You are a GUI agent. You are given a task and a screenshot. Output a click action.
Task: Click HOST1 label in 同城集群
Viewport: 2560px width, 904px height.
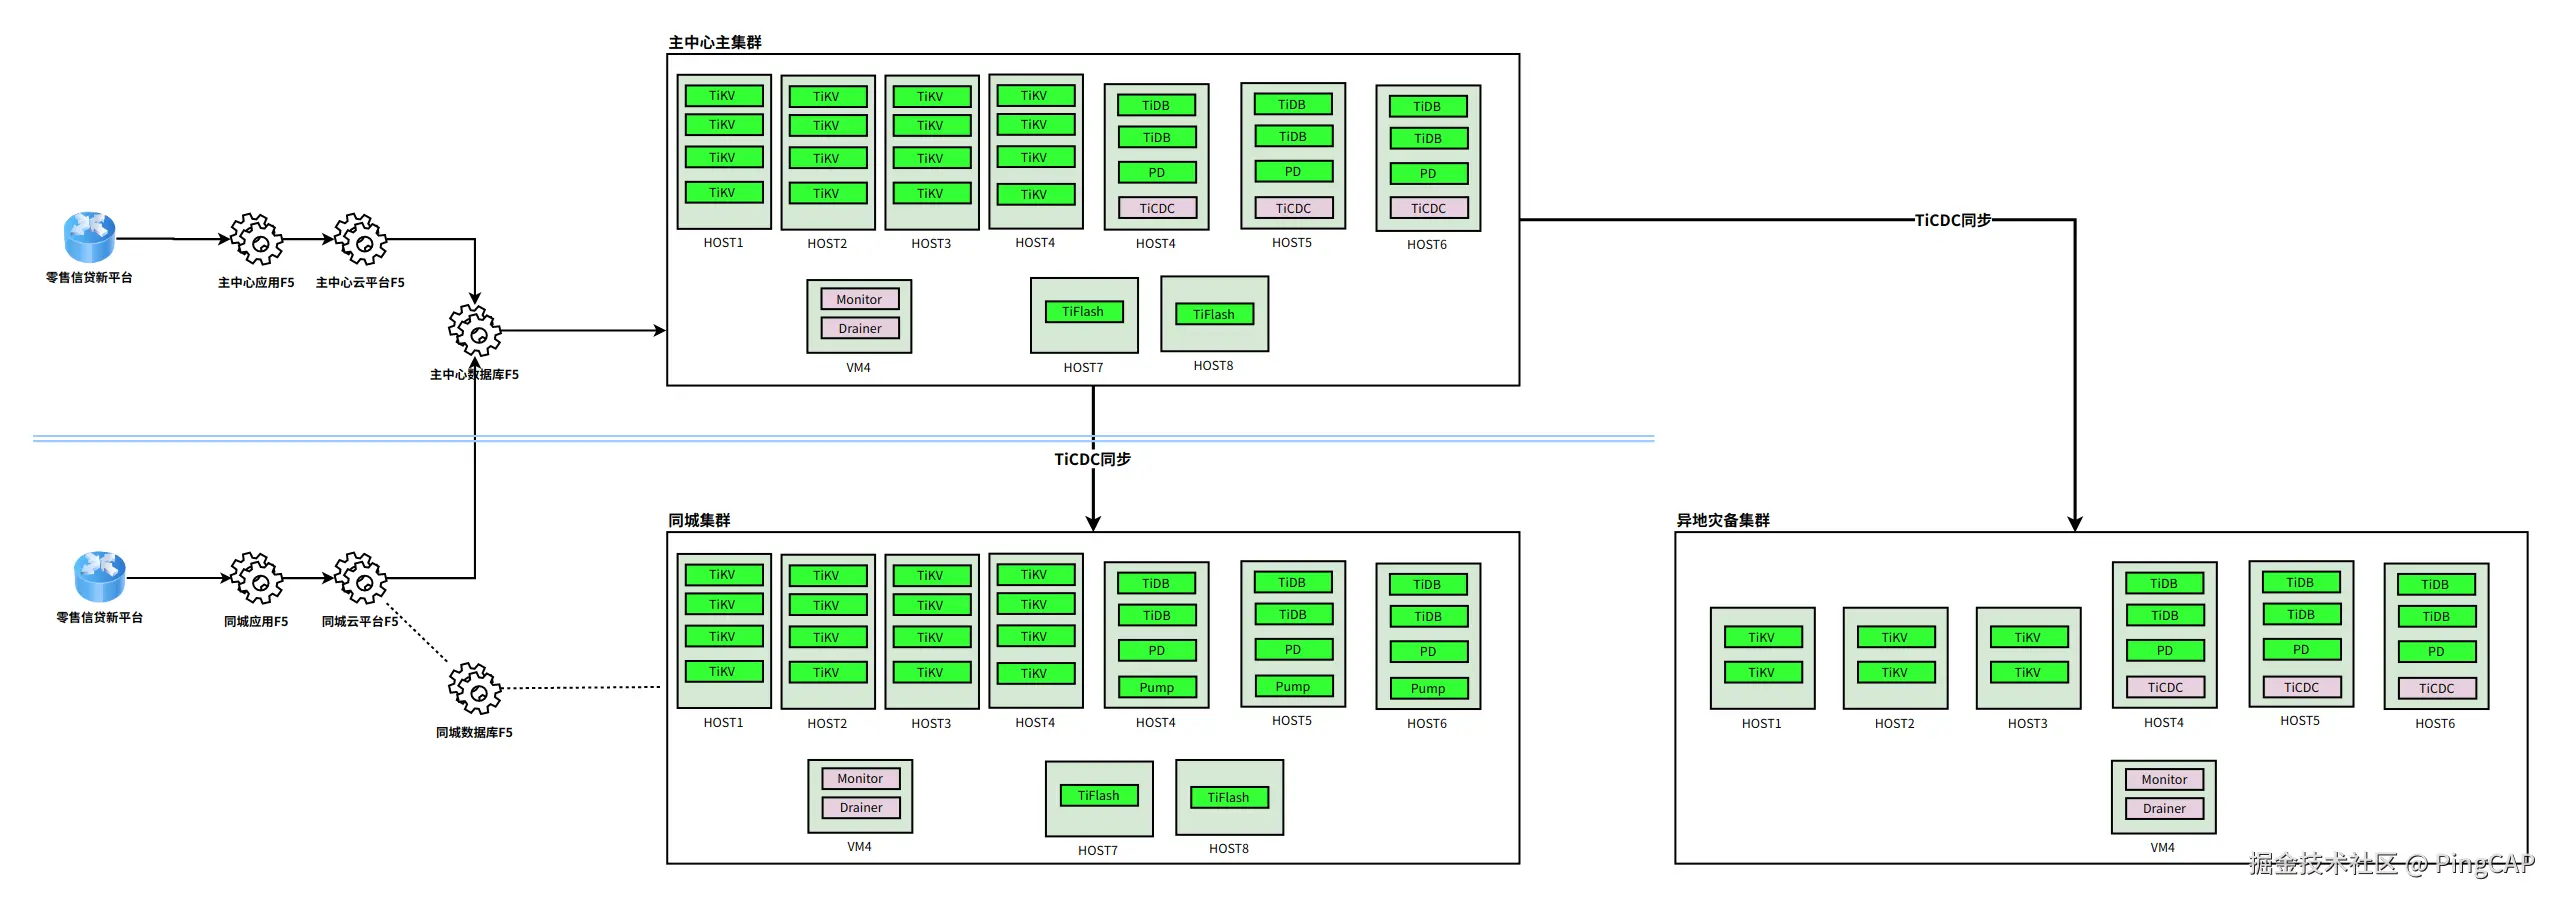click(x=724, y=722)
